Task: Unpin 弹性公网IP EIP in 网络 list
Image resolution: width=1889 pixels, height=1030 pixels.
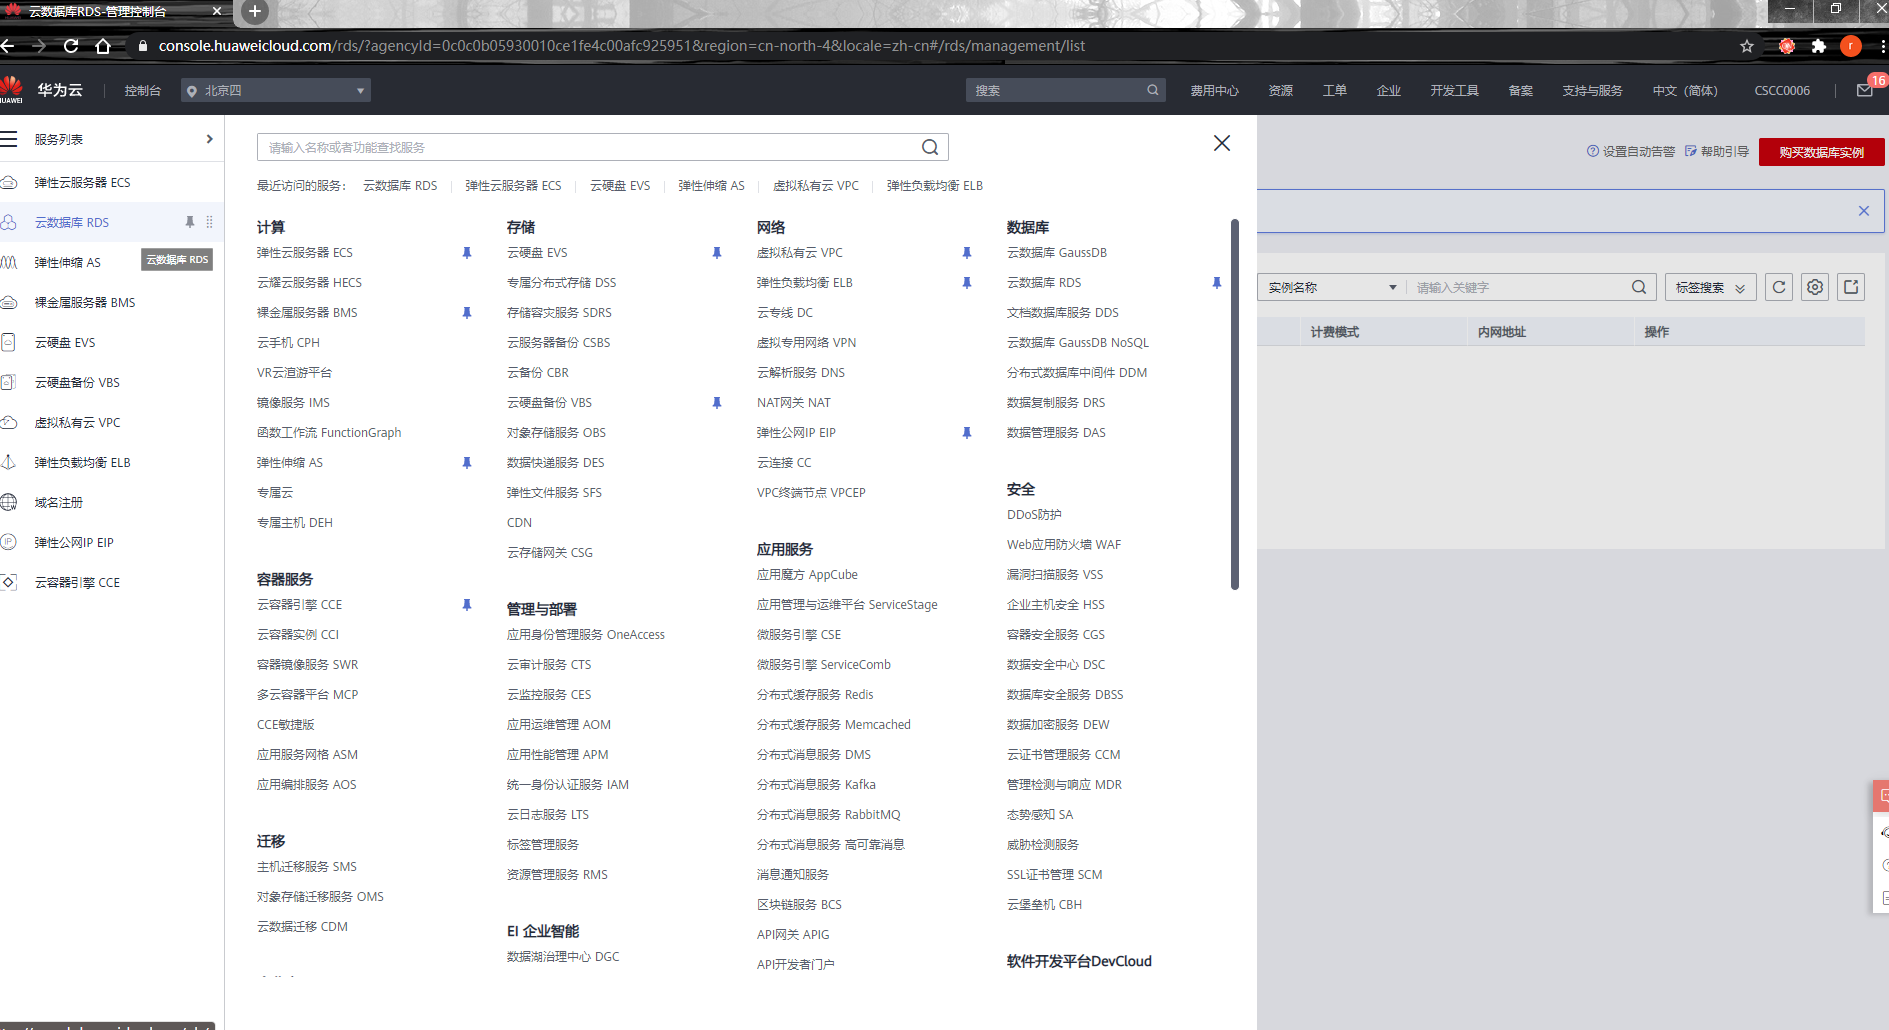Action: coord(967,433)
